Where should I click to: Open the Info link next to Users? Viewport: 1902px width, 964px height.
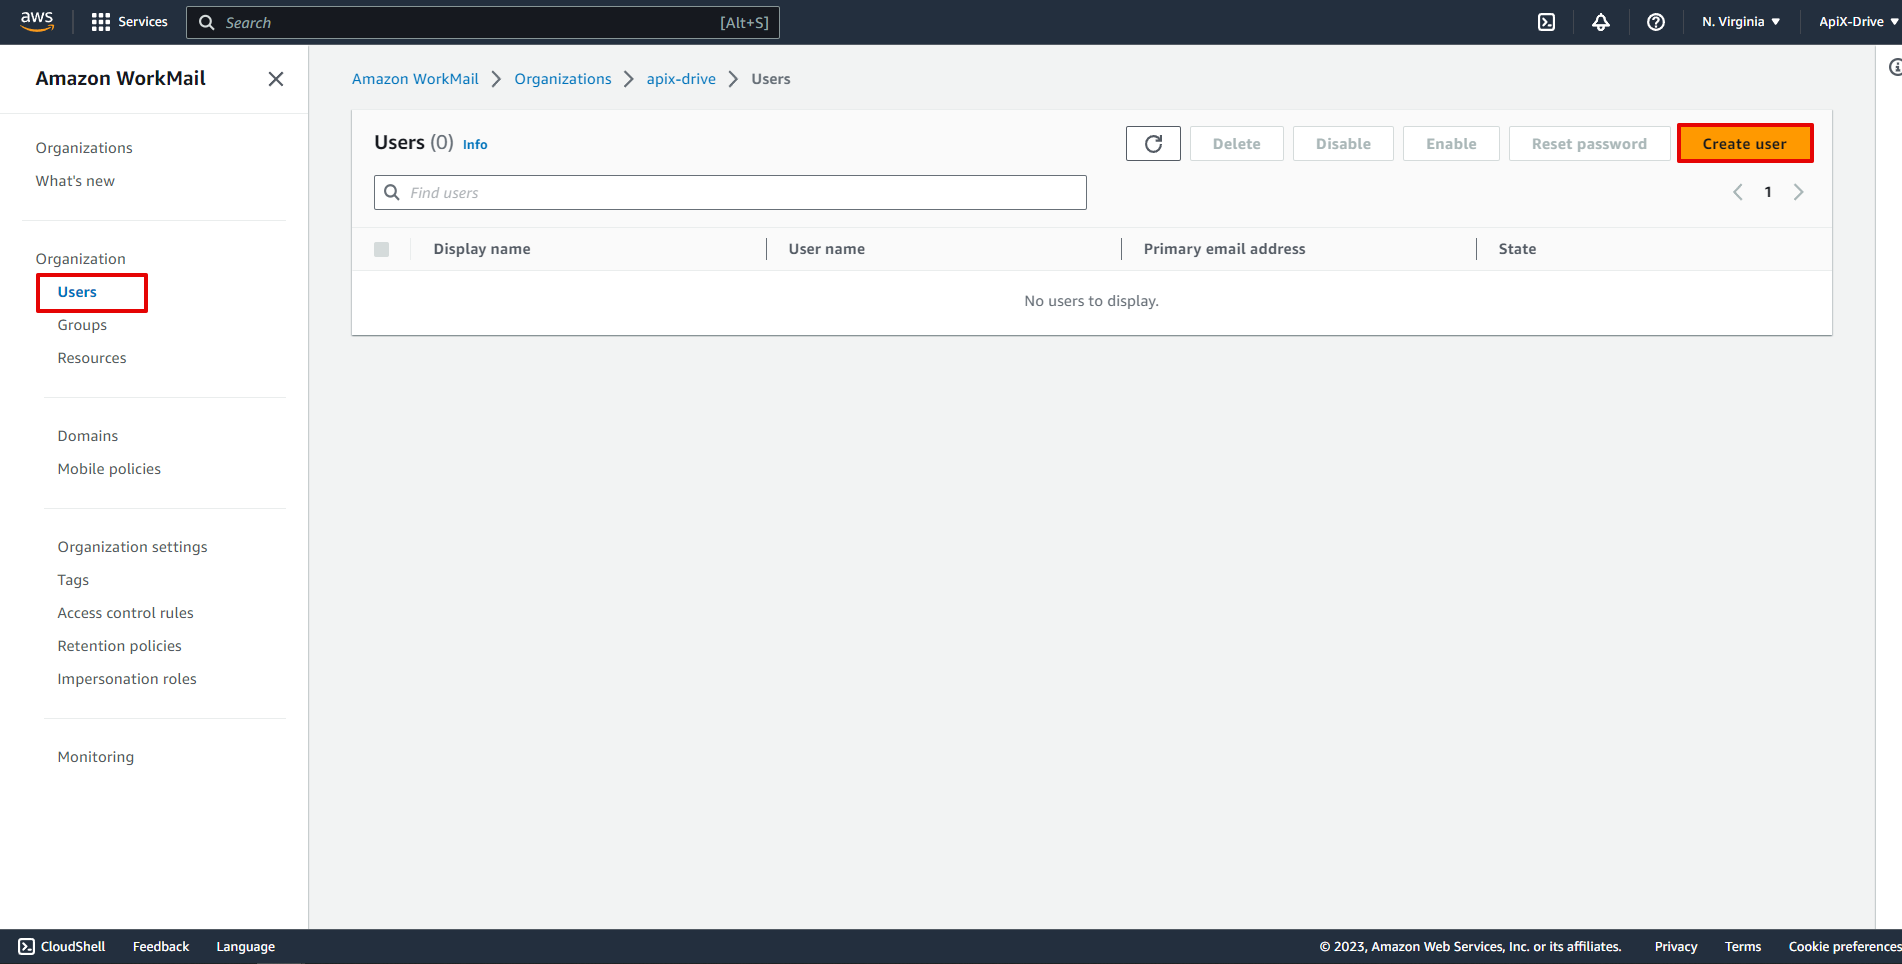[475, 145]
